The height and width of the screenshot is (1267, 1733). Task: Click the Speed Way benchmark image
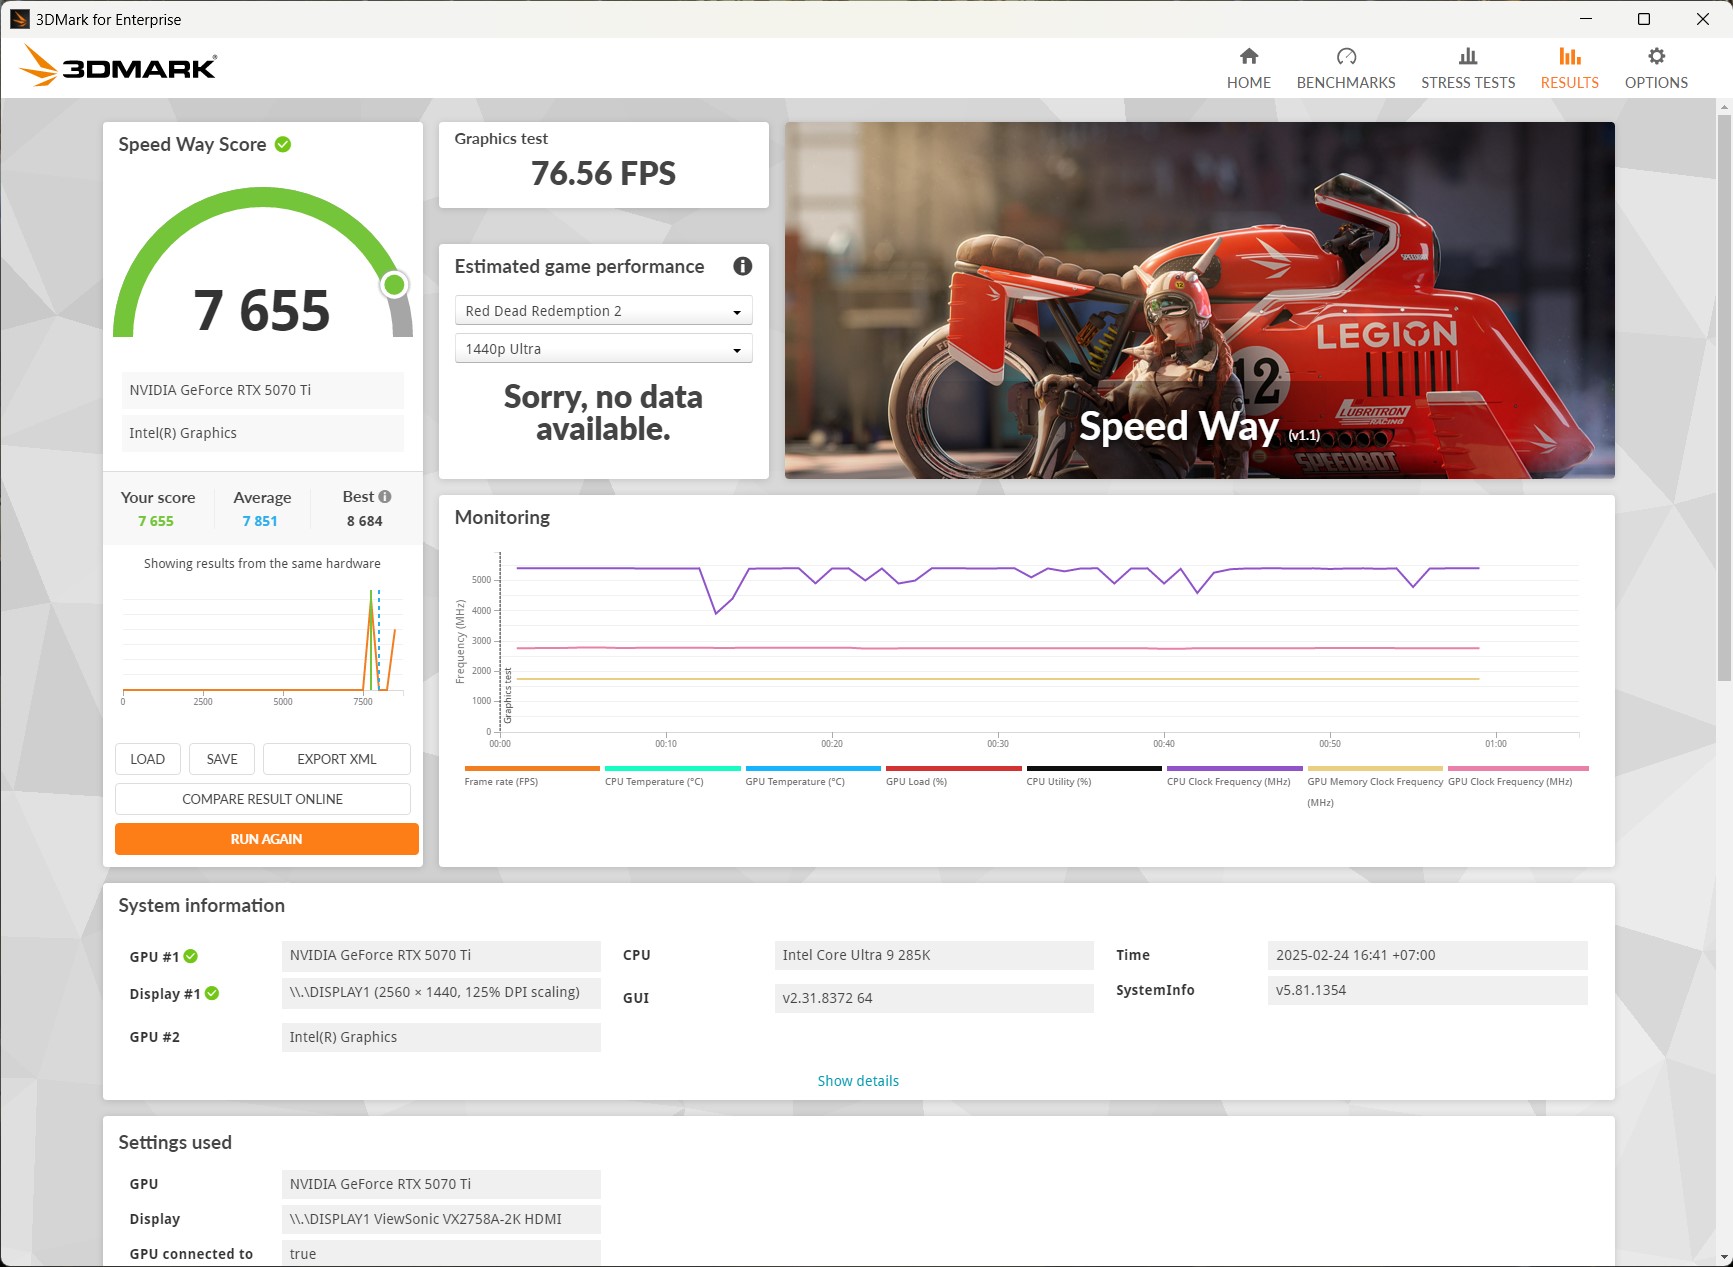[x=1198, y=300]
